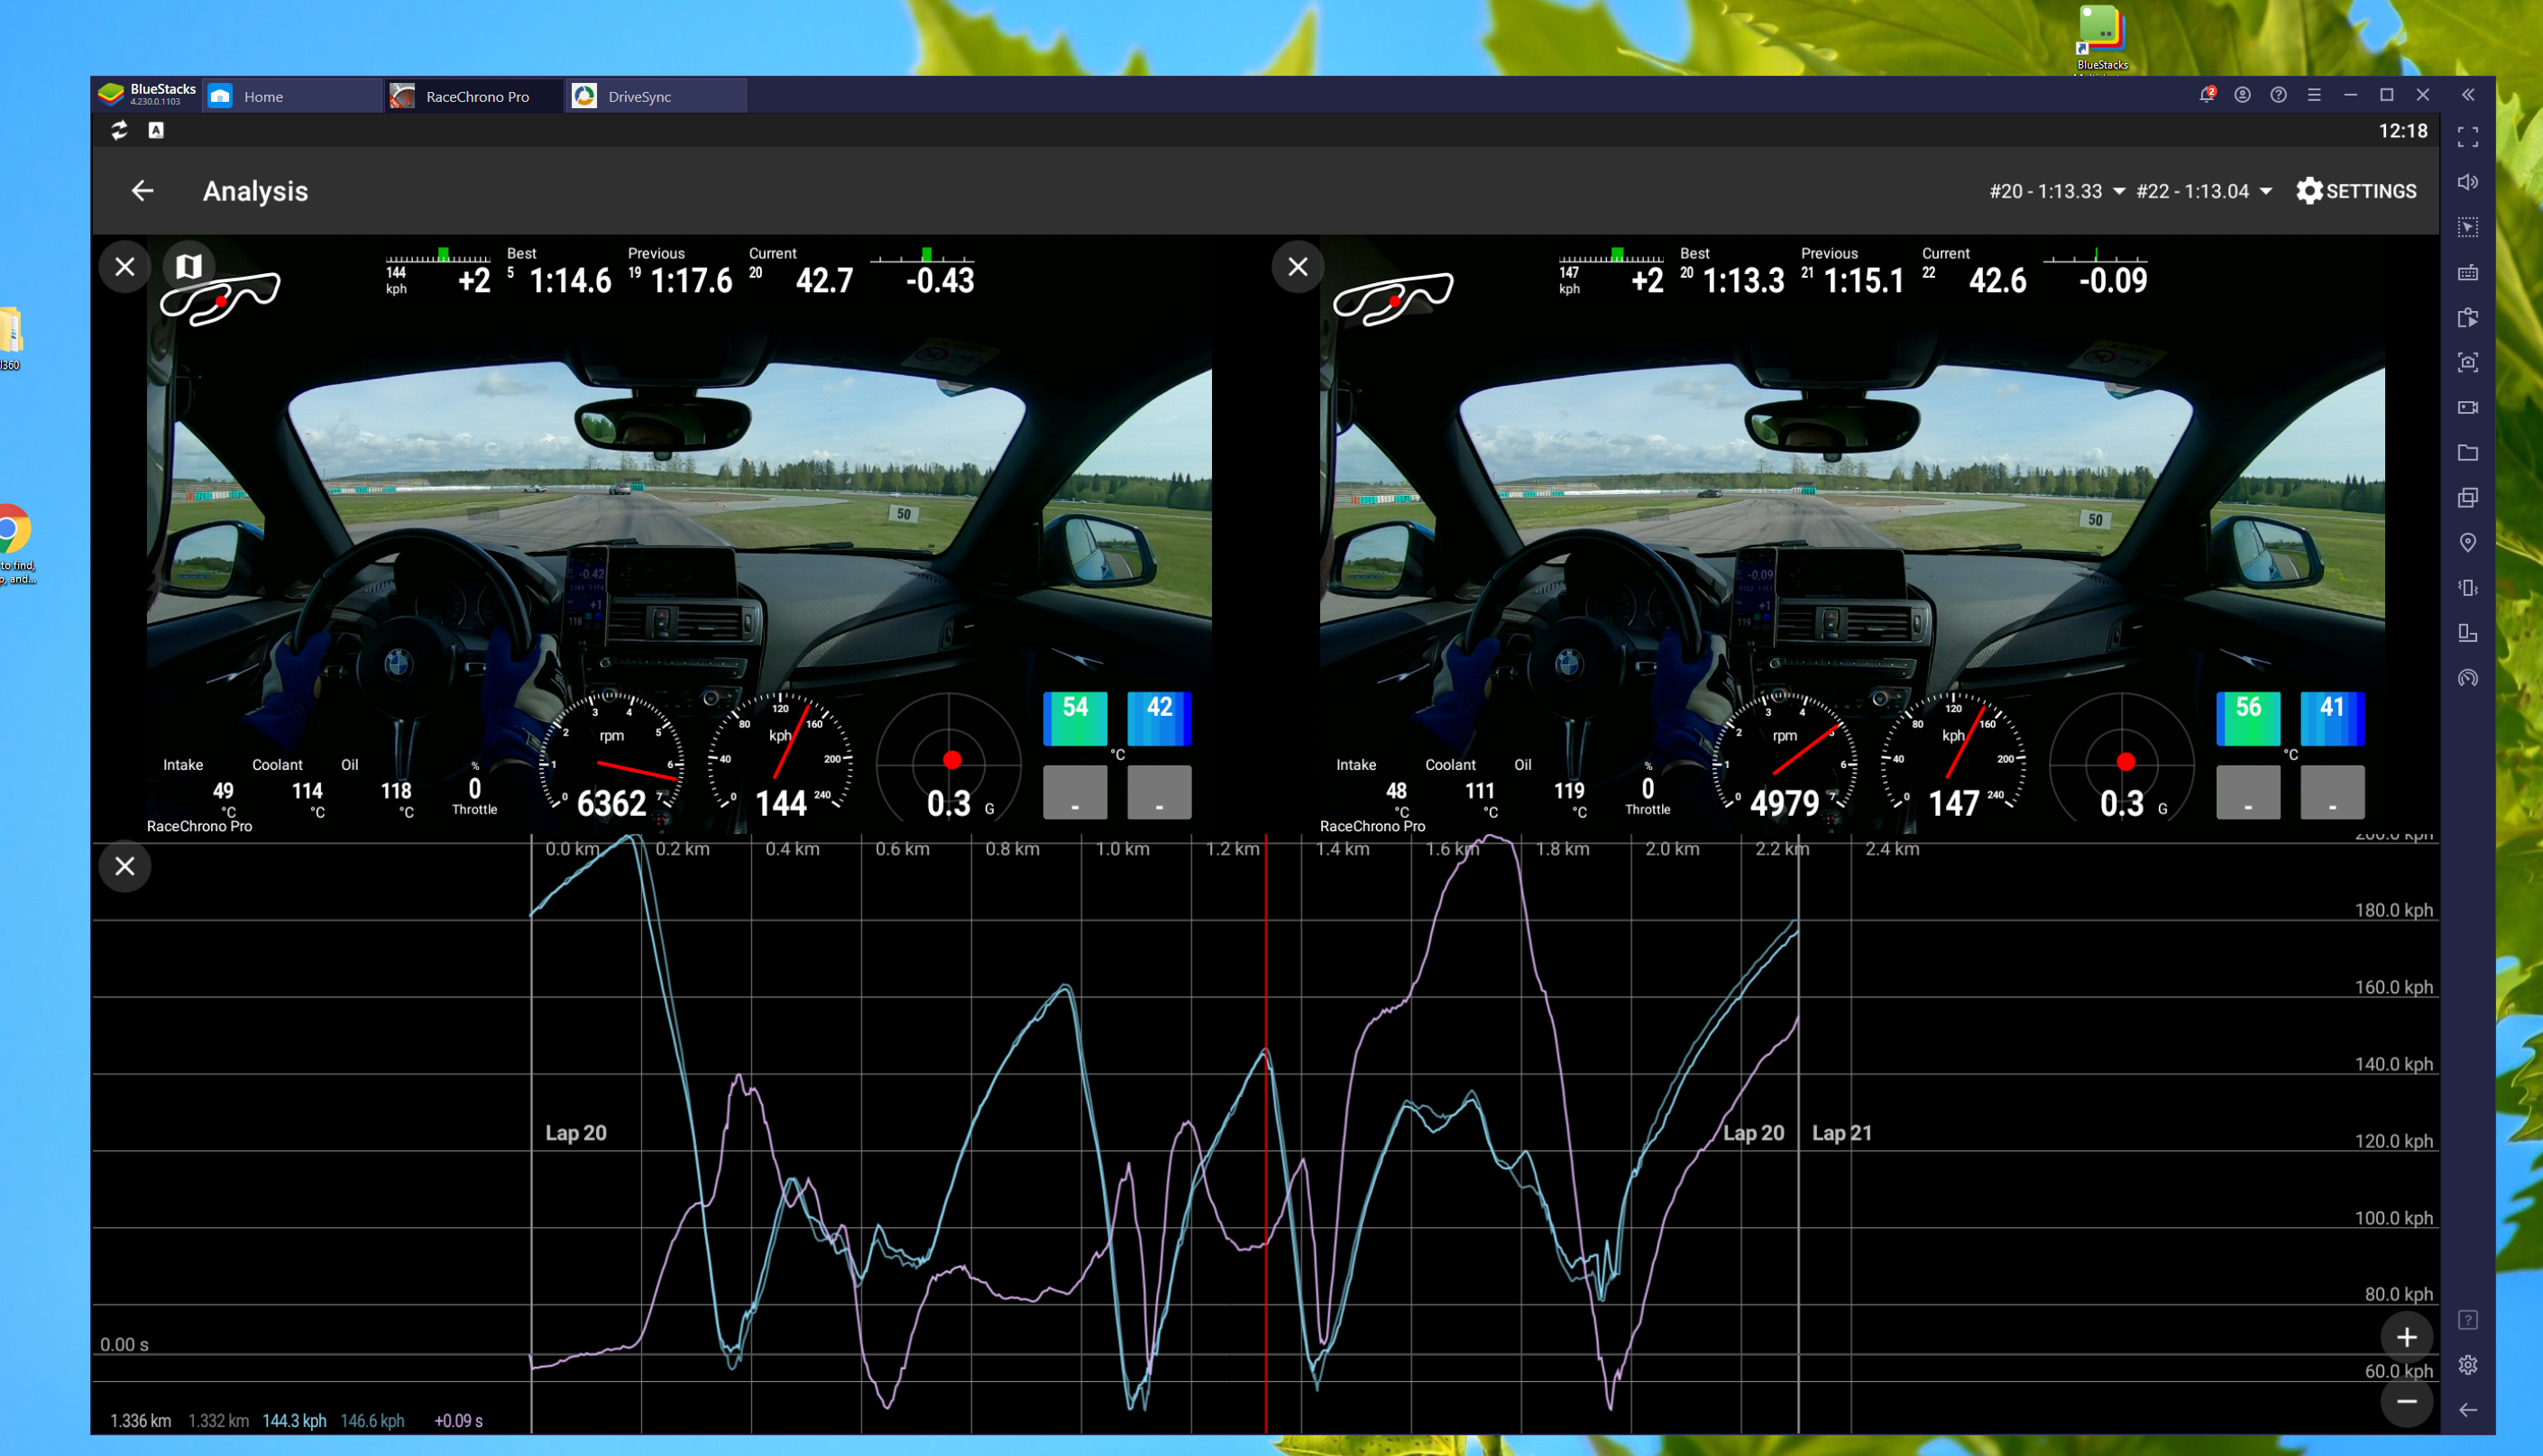The image size is (2543, 1456).
Task: Close the left video panel
Action: pyautogui.click(x=125, y=267)
